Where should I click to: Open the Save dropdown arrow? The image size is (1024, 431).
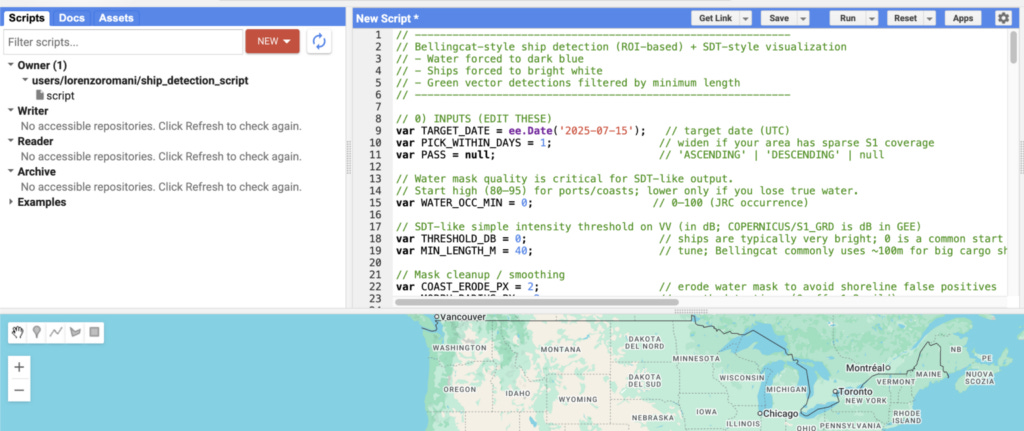(x=803, y=18)
